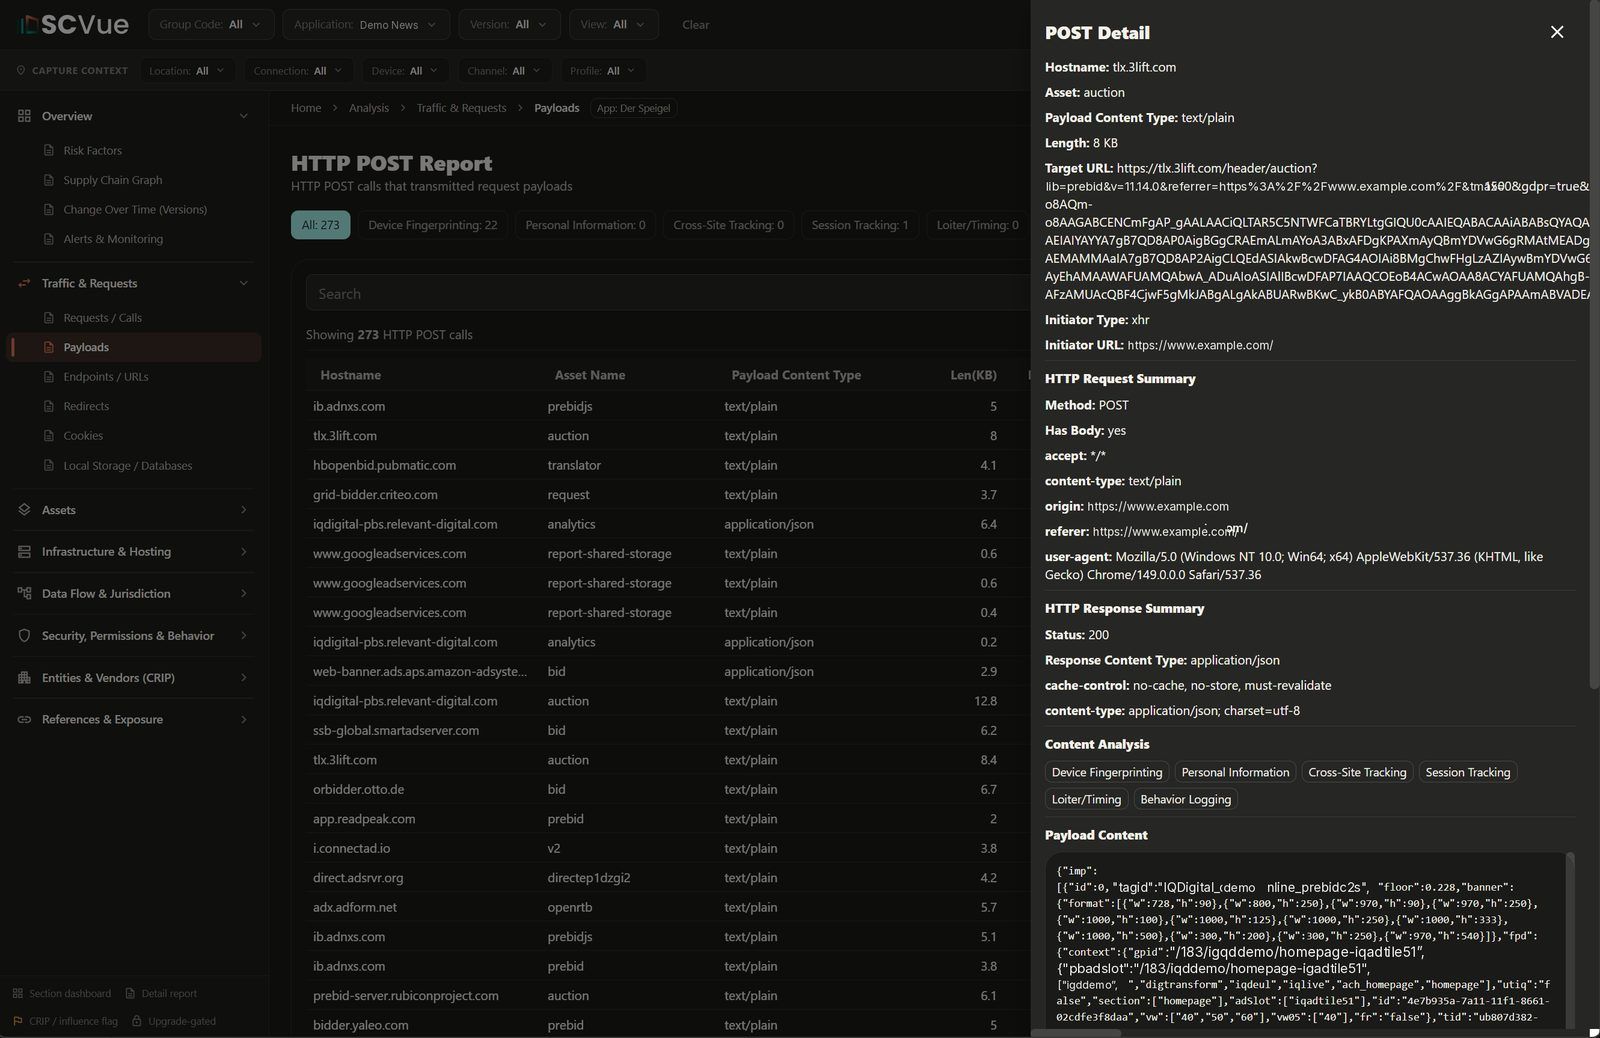Click the Assets layers icon
Viewport: 1600px width, 1038px height.
[x=24, y=510]
